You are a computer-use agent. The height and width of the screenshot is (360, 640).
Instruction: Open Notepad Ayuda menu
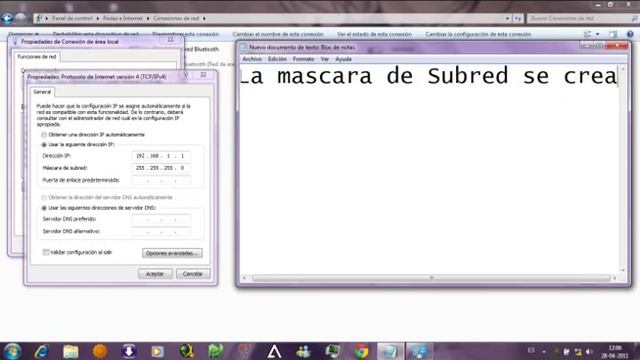343,59
